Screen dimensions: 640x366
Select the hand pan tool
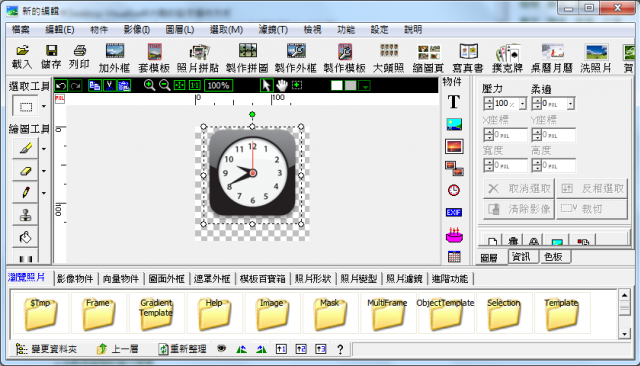(x=282, y=85)
